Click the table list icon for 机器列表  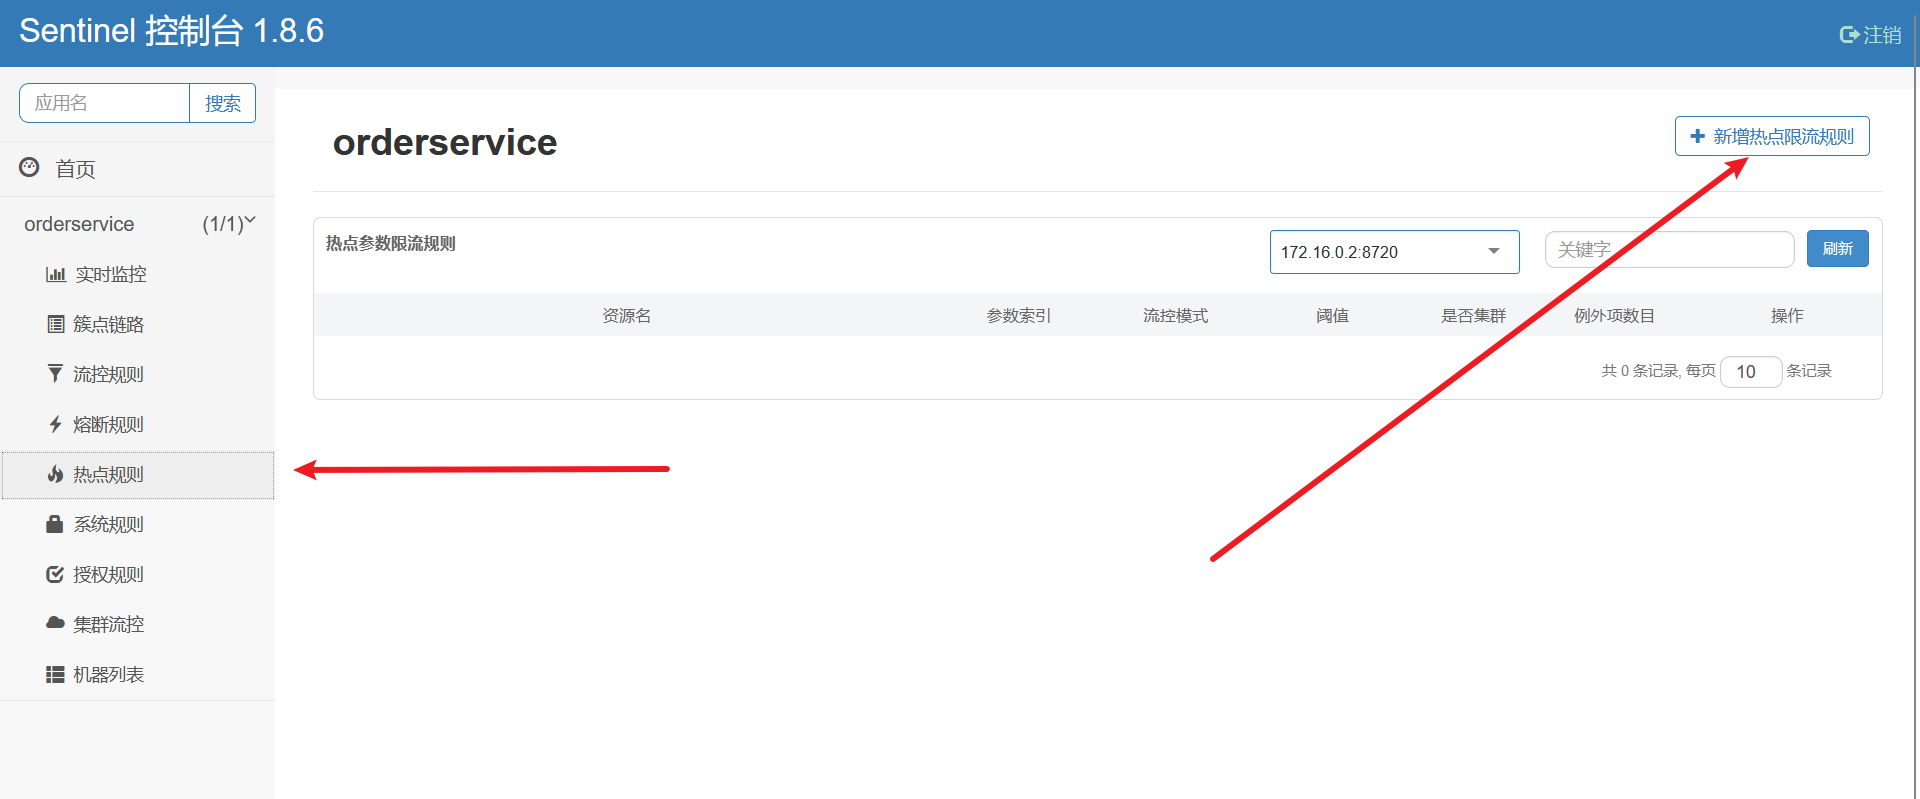pos(55,674)
